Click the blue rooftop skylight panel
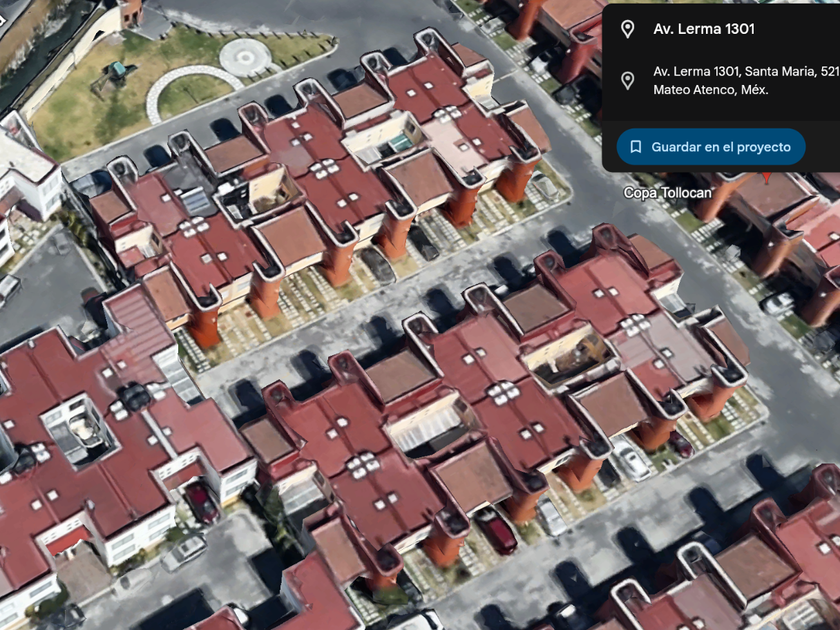Image resolution: width=840 pixels, height=630 pixels. (196, 201)
